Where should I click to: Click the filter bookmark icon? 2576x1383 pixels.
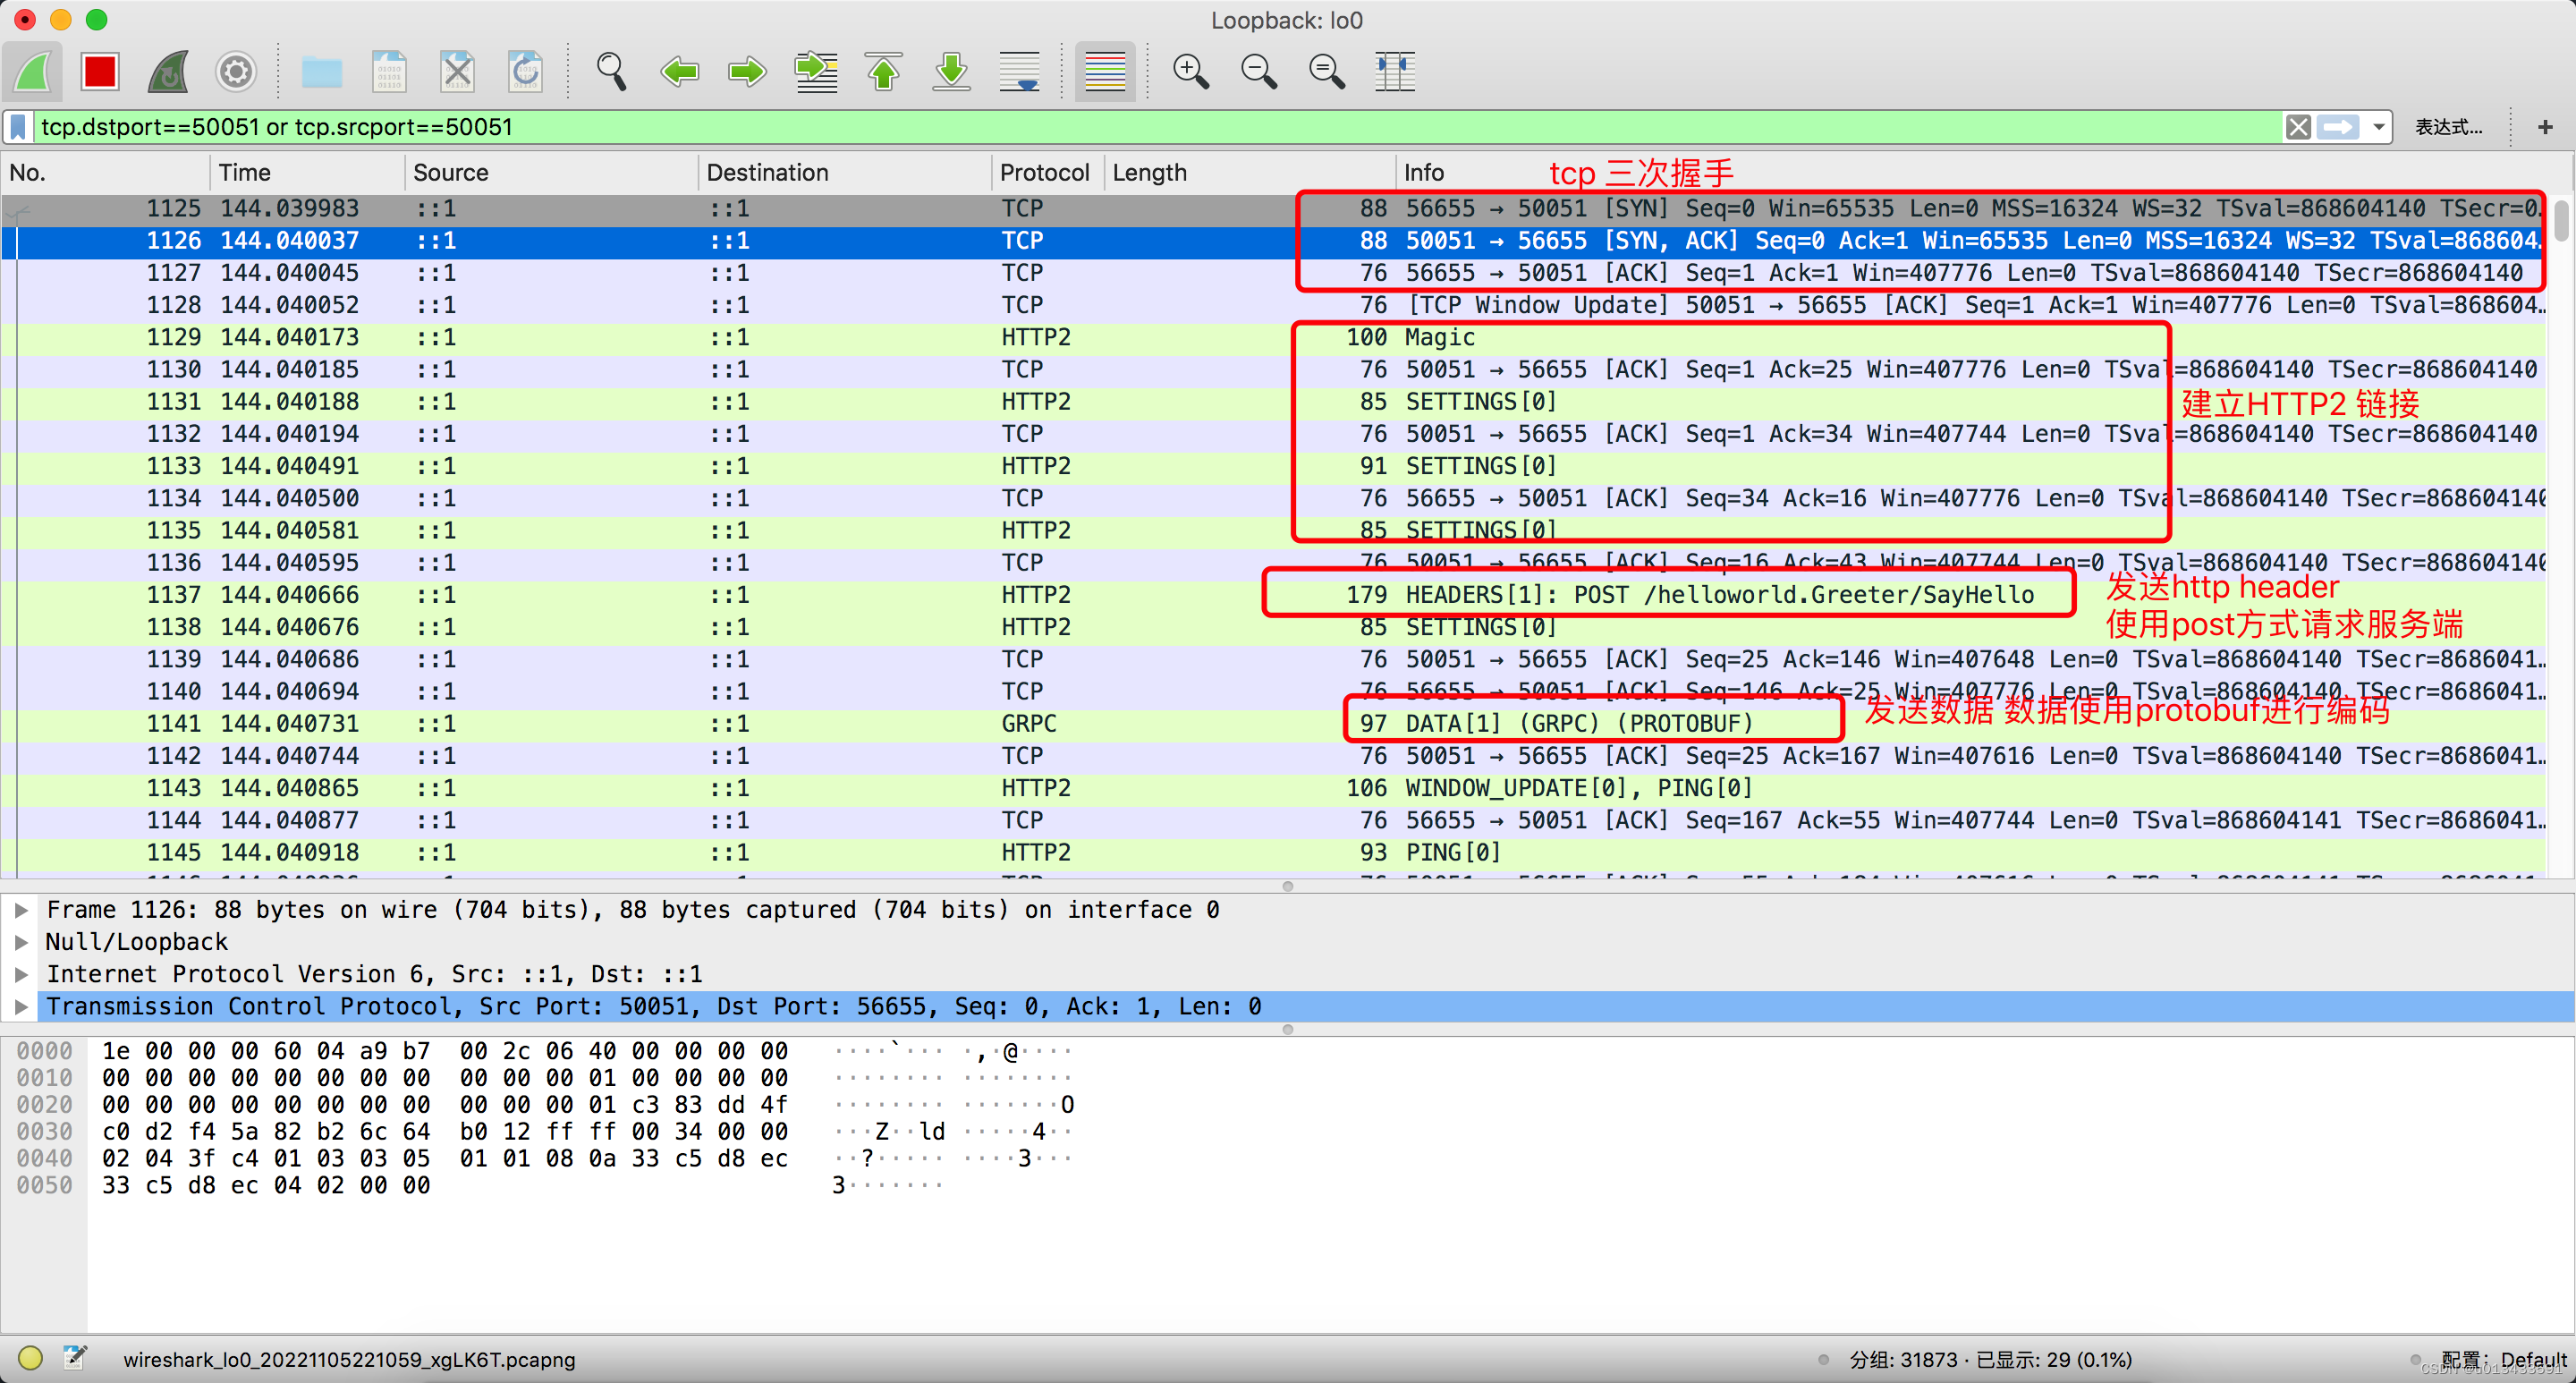[19, 127]
